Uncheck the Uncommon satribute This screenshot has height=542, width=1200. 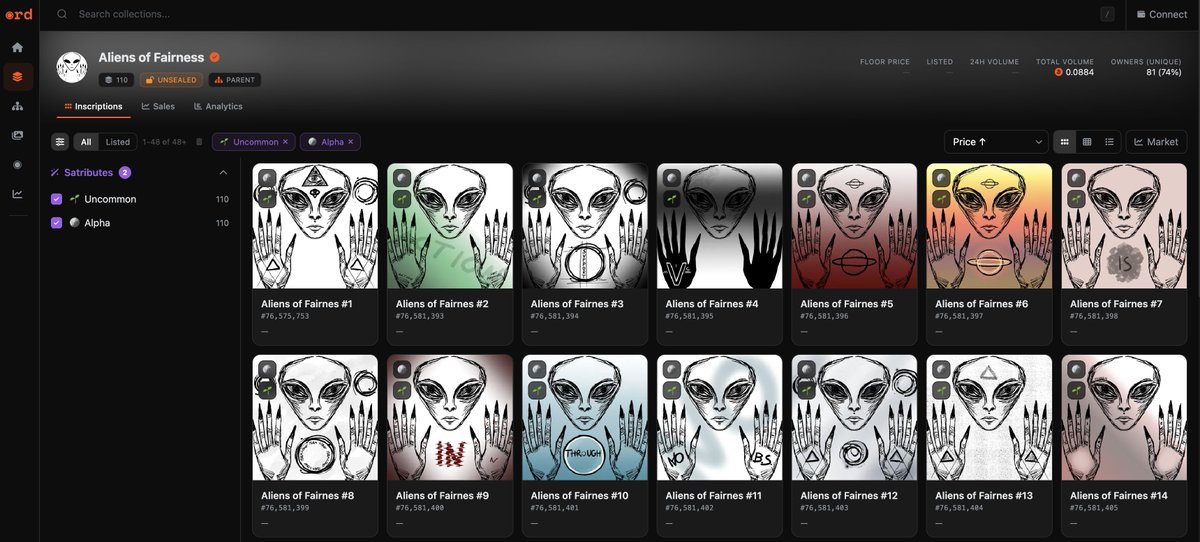(x=57, y=199)
